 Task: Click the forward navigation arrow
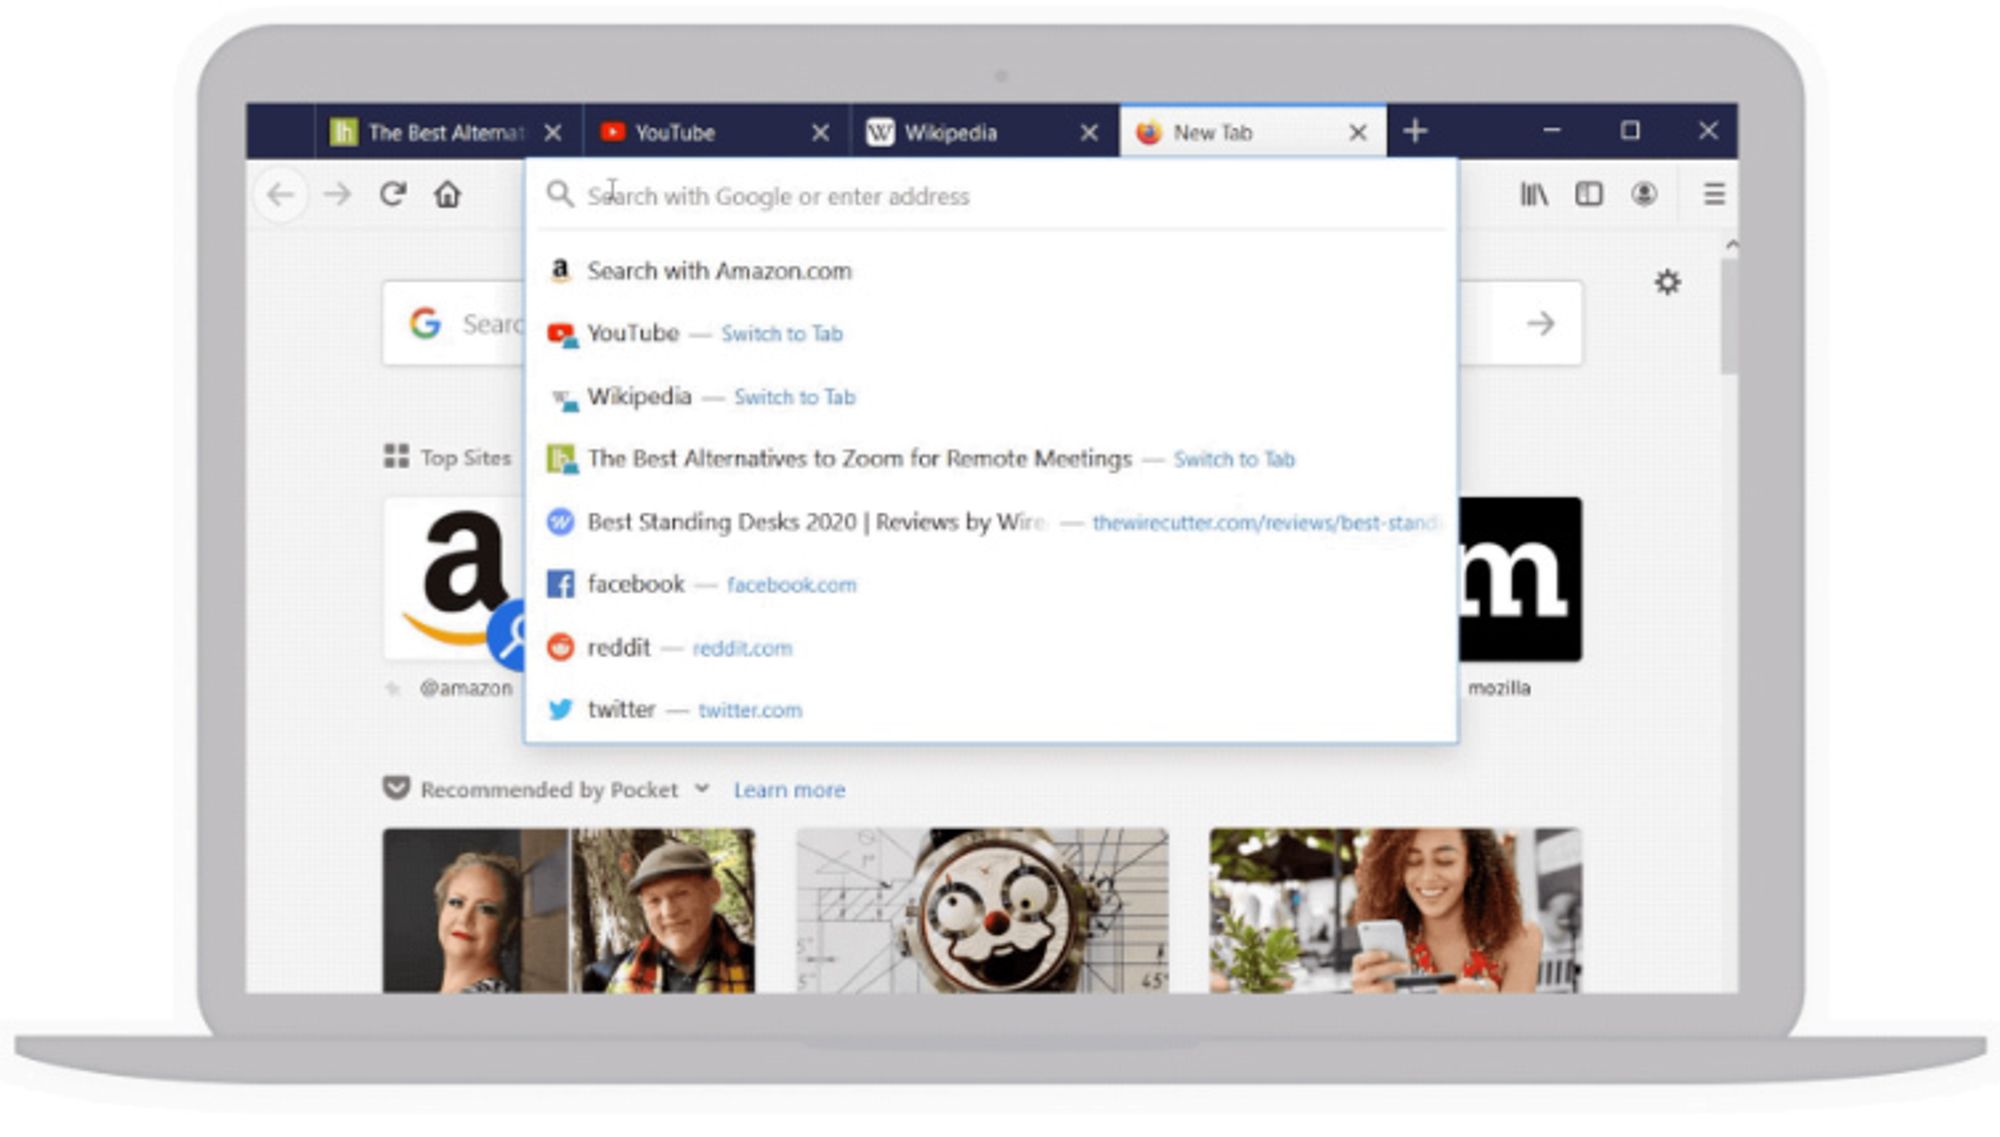point(338,194)
